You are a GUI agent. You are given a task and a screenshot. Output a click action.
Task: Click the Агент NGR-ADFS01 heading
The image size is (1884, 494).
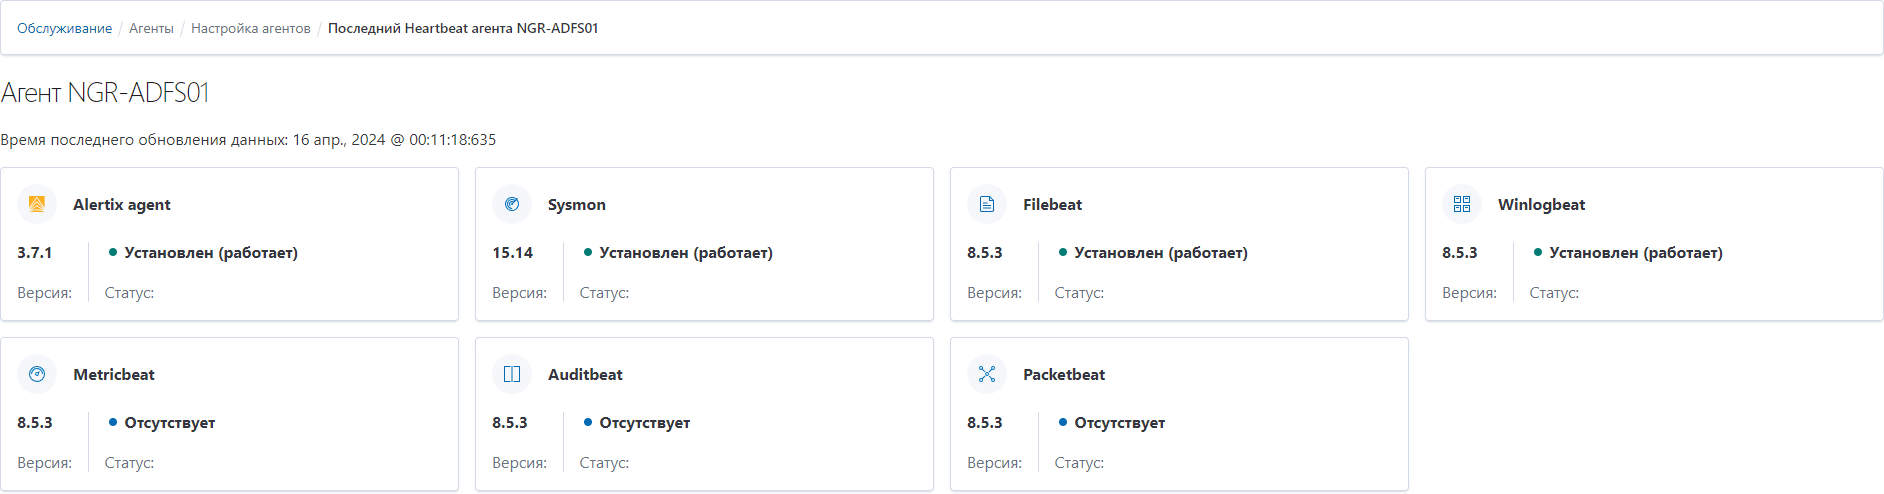(105, 93)
